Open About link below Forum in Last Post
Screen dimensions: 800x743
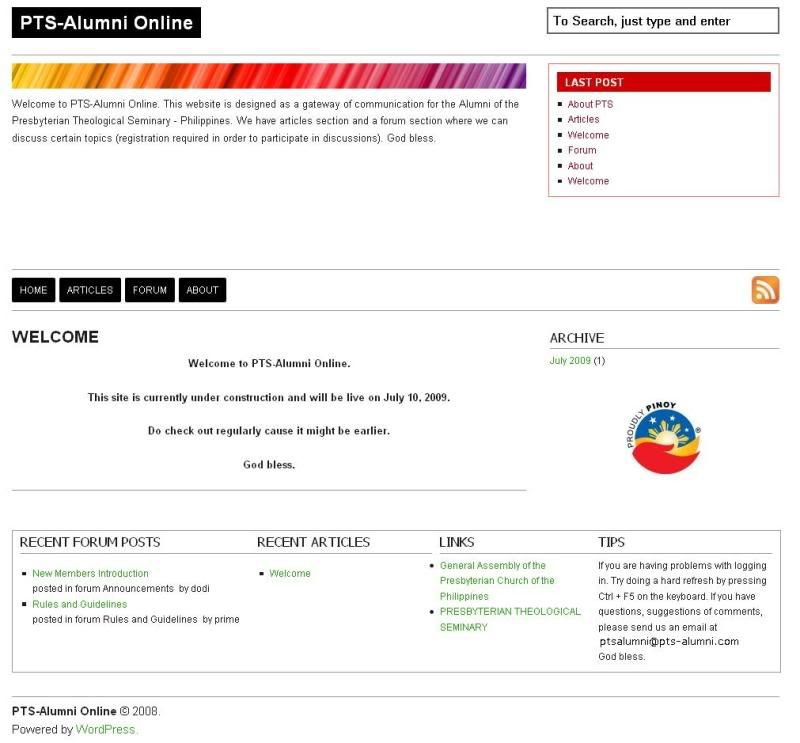(580, 166)
